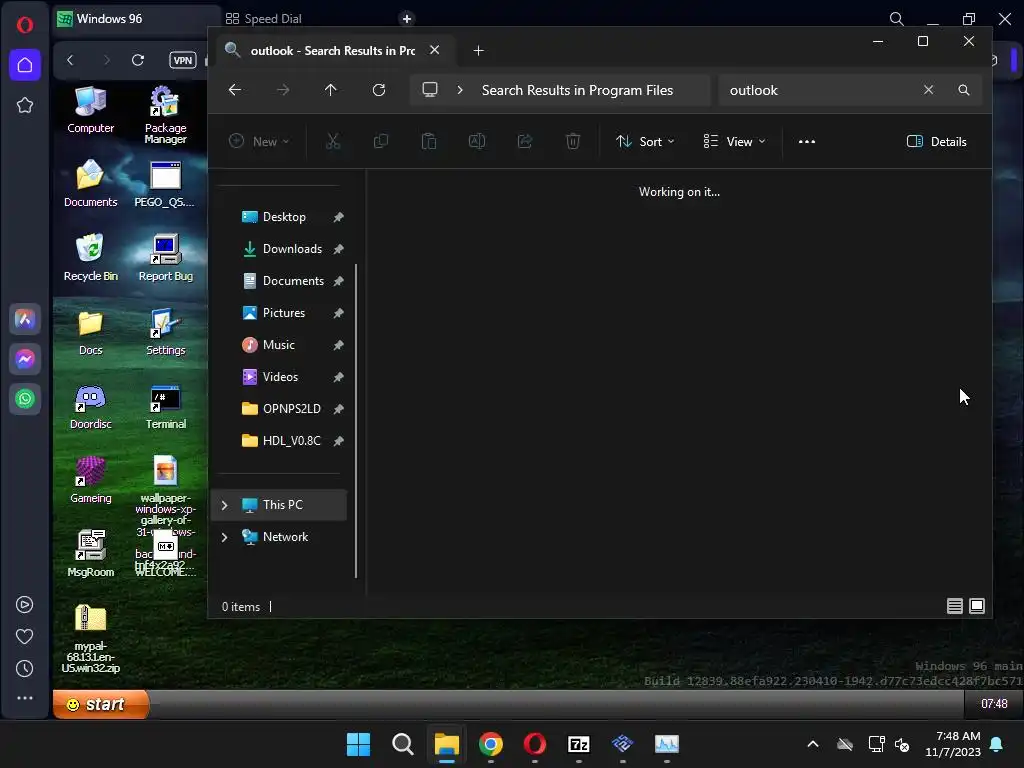Add a new File Explorer tab

point(478,51)
